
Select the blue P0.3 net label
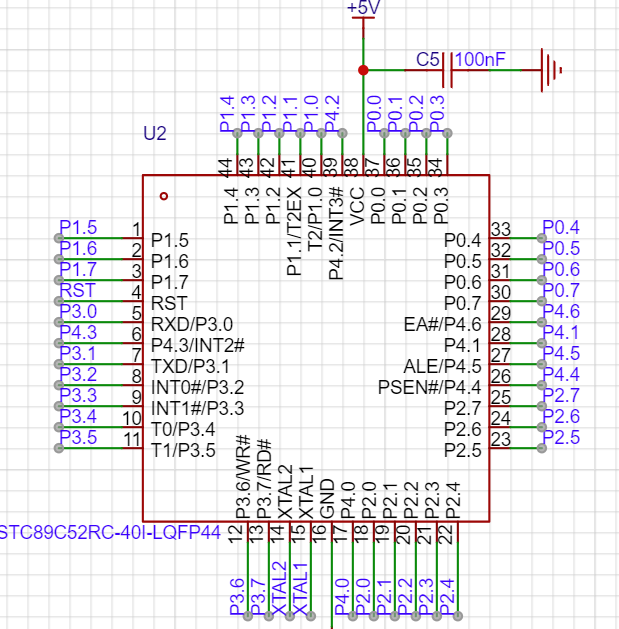click(437, 114)
